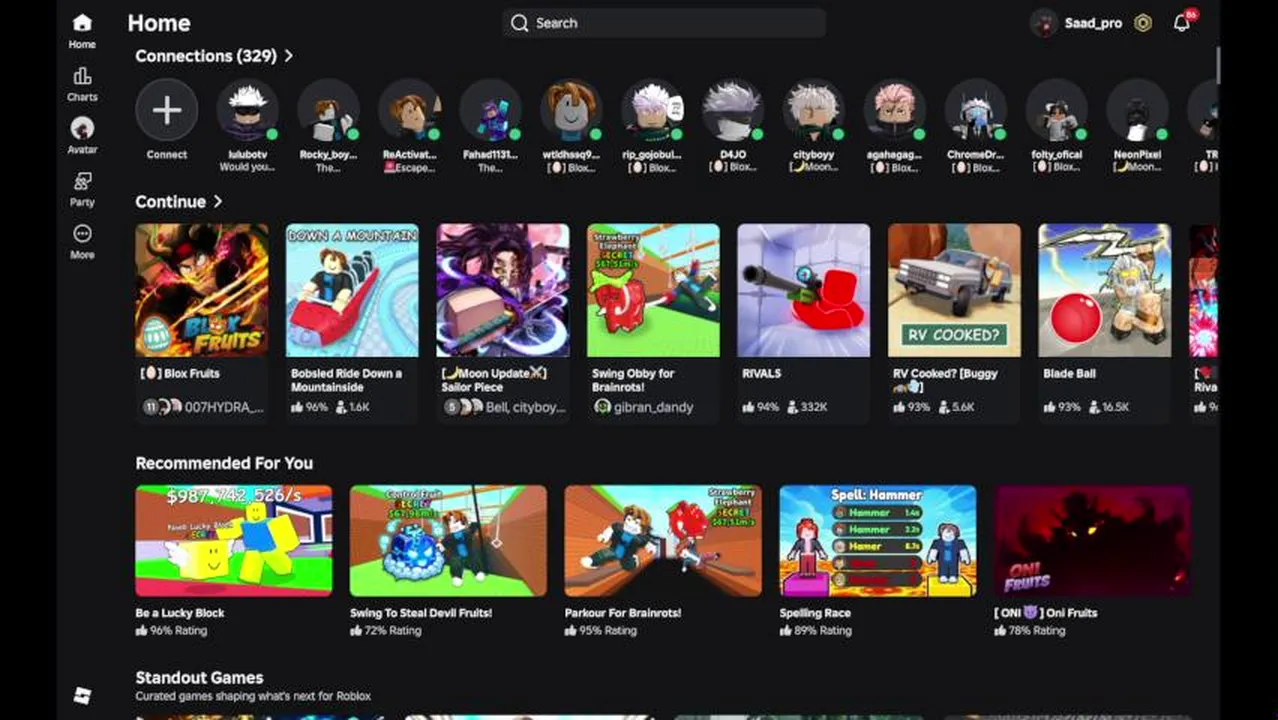
Task: Open the Oni Fruits thumbnail
Action: pyautogui.click(x=1093, y=541)
